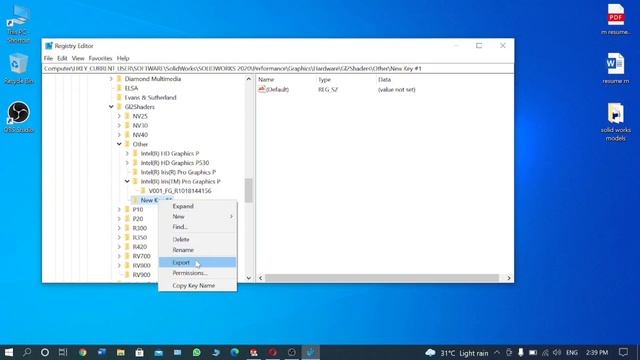The image size is (640, 360).
Task: Choose Expand from context menu
Action: pos(197,206)
